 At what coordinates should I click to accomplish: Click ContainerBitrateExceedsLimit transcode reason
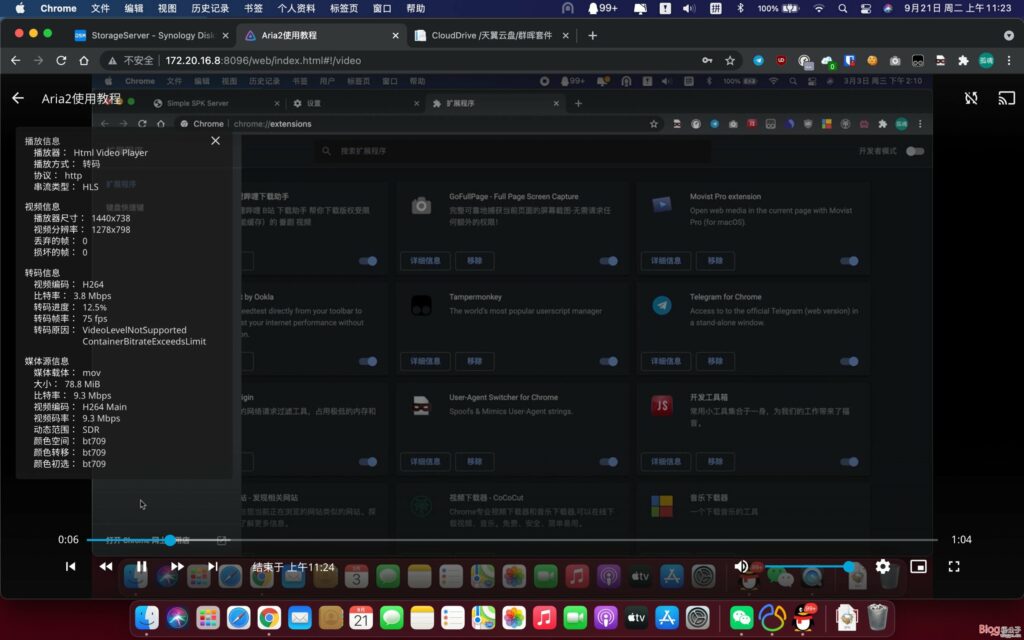point(144,341)
